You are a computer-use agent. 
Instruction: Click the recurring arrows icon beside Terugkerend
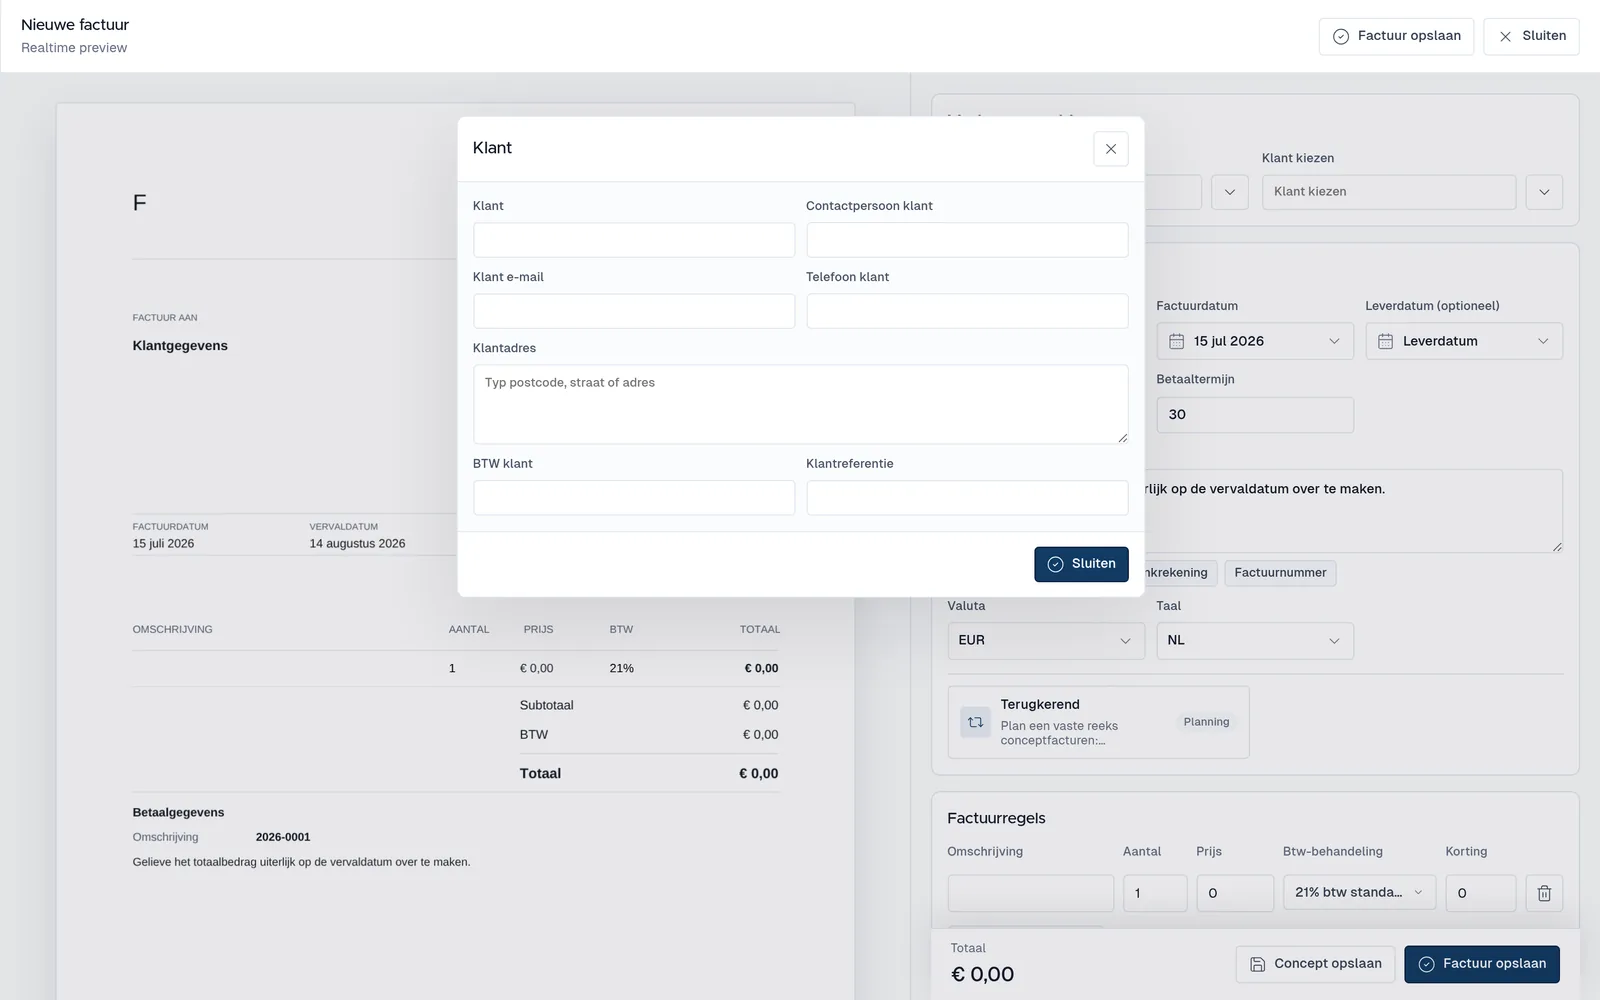pos(975,722)
